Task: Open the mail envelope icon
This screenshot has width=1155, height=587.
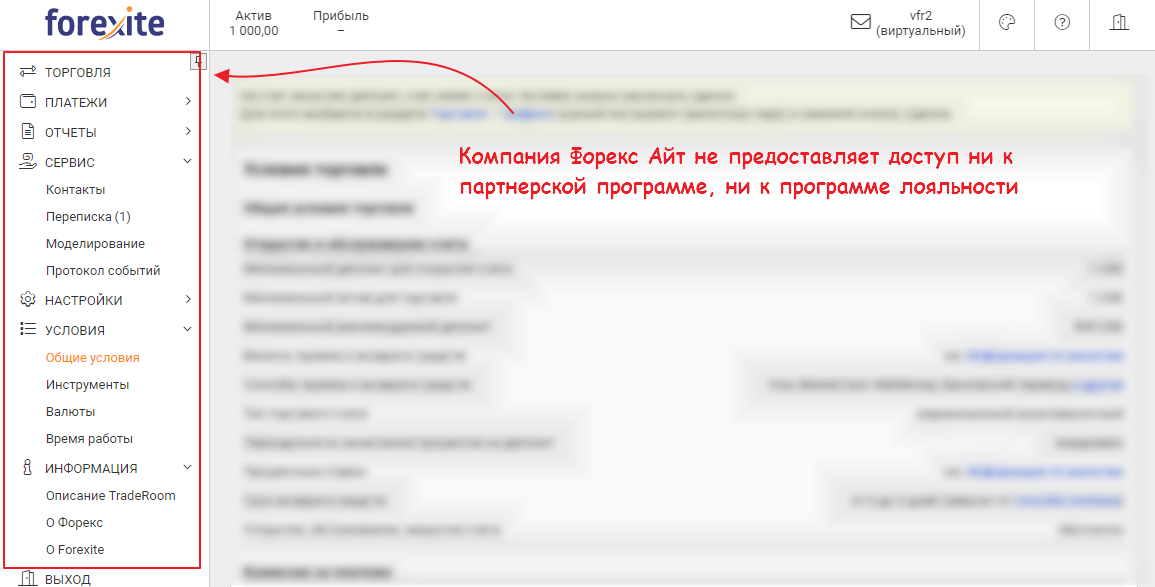Action: 860,22
